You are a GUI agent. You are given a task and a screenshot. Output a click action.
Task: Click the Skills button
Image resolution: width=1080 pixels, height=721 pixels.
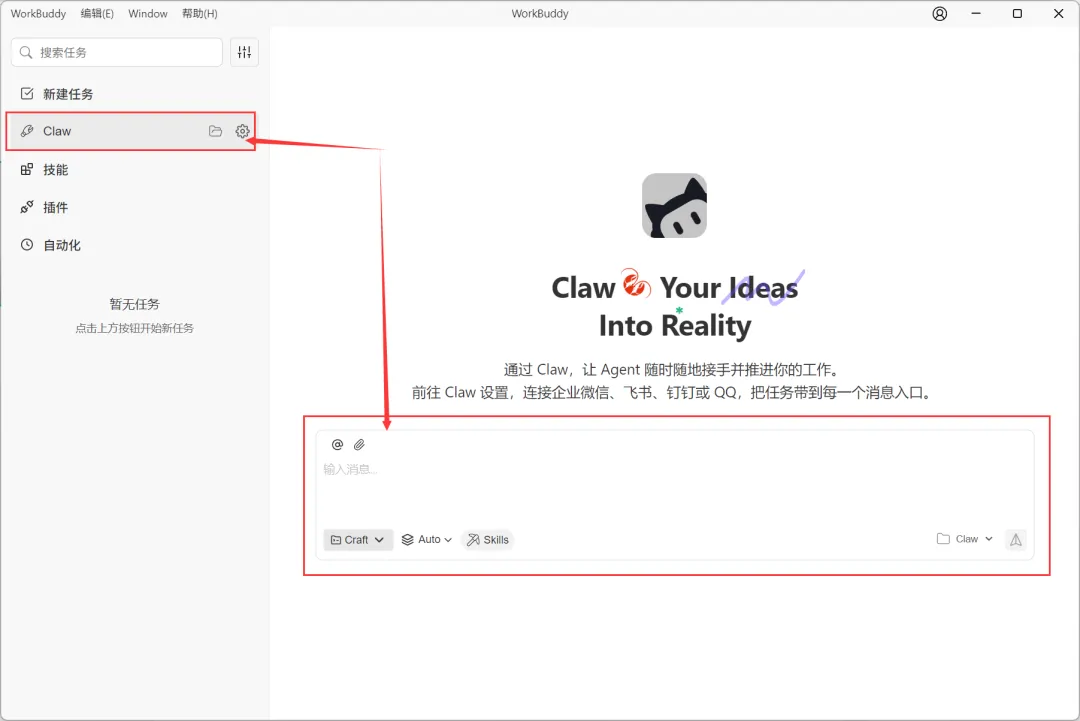pos(488,540)
